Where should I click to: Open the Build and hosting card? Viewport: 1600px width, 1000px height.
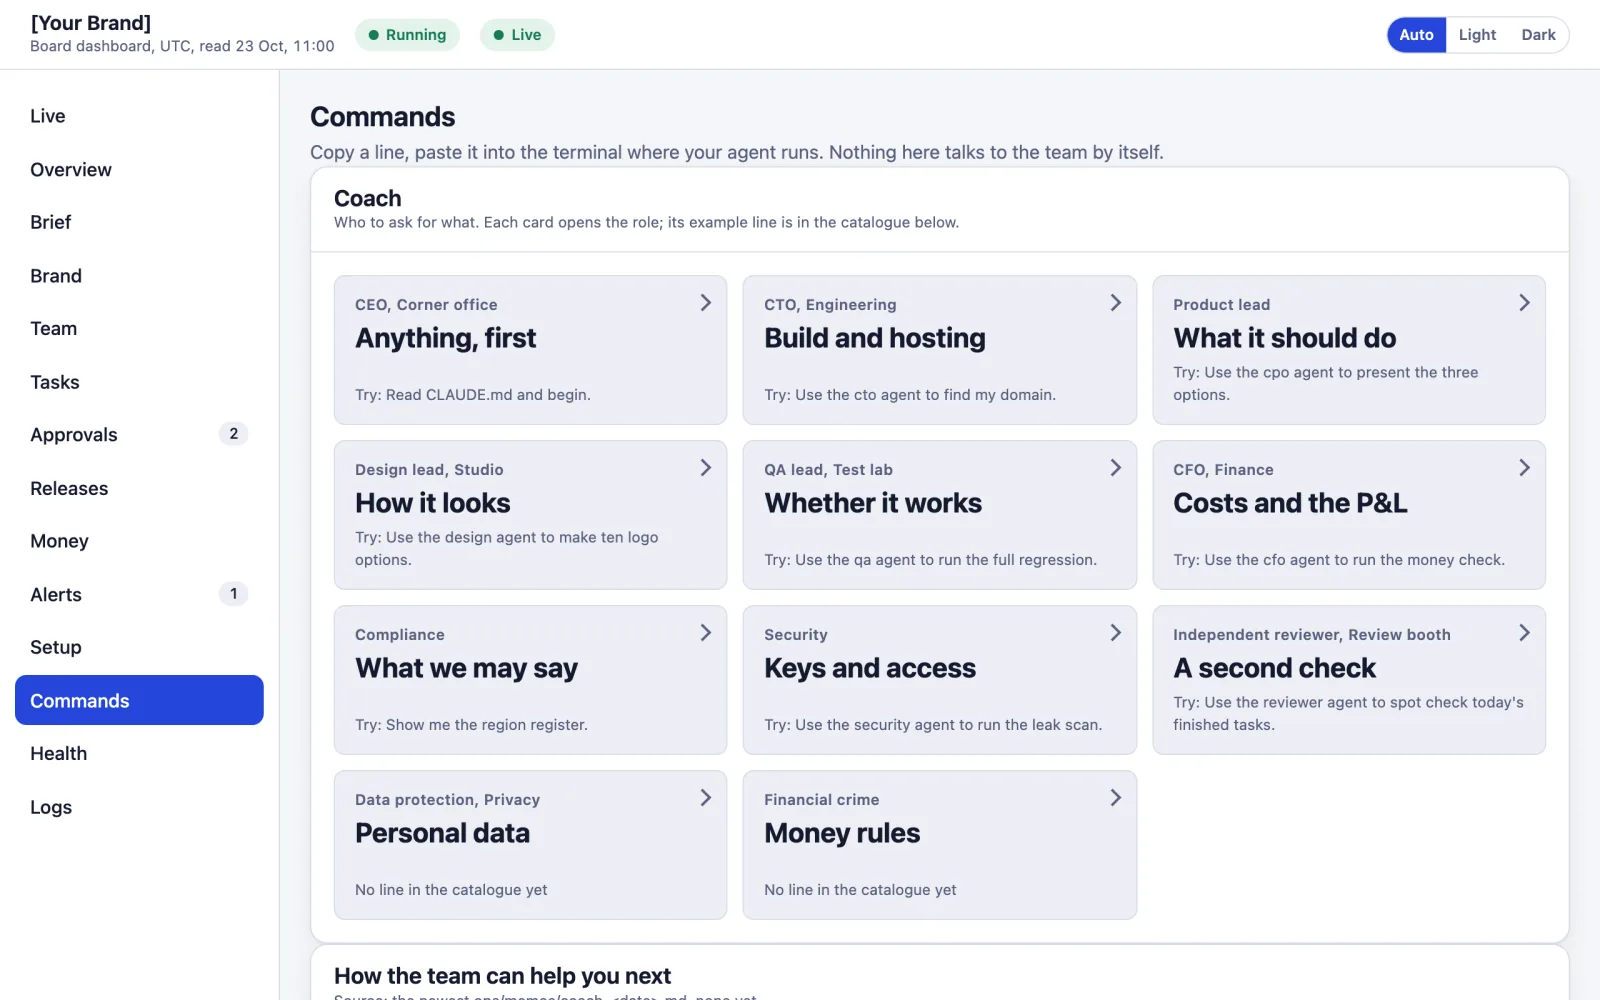click(x=939, y=350)
